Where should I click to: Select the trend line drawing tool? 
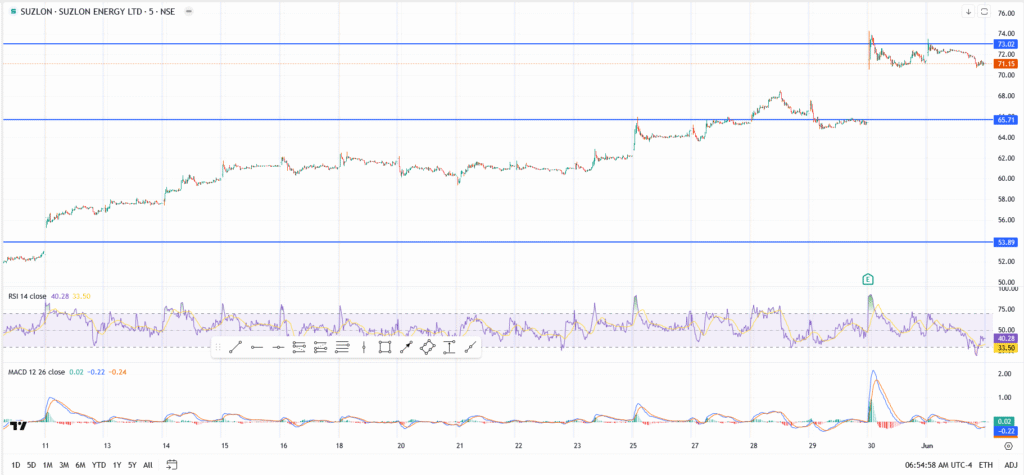(x=234, y=347)
